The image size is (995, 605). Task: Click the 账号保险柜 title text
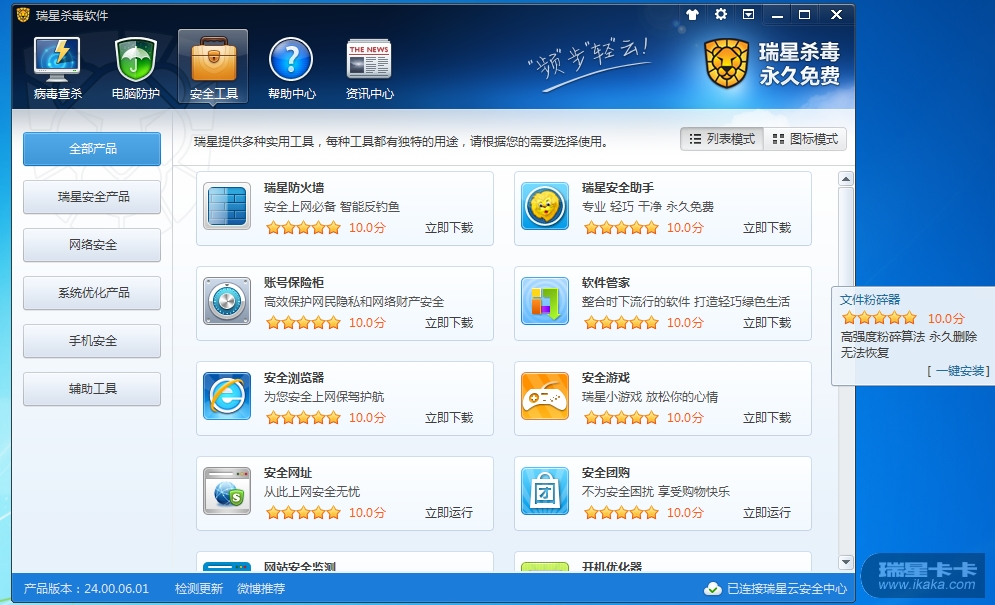[294, 283]
